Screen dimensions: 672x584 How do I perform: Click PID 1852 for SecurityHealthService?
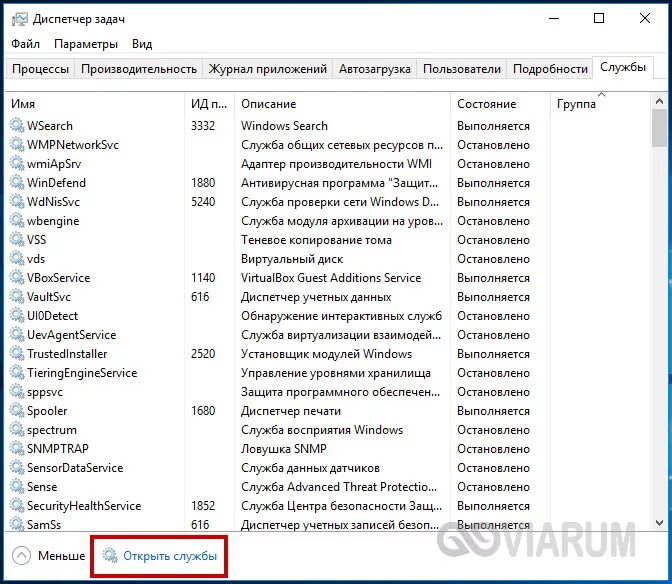203,506
